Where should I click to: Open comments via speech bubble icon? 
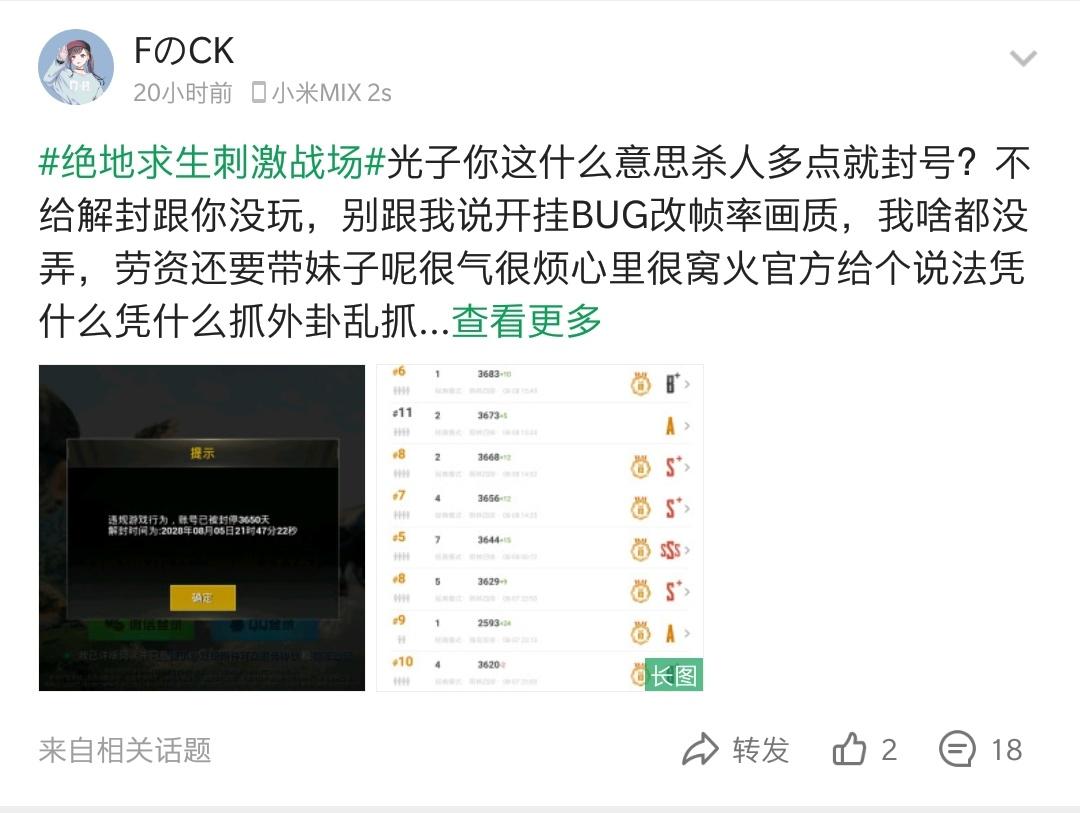pyautogui.click(x=957, y=749)
